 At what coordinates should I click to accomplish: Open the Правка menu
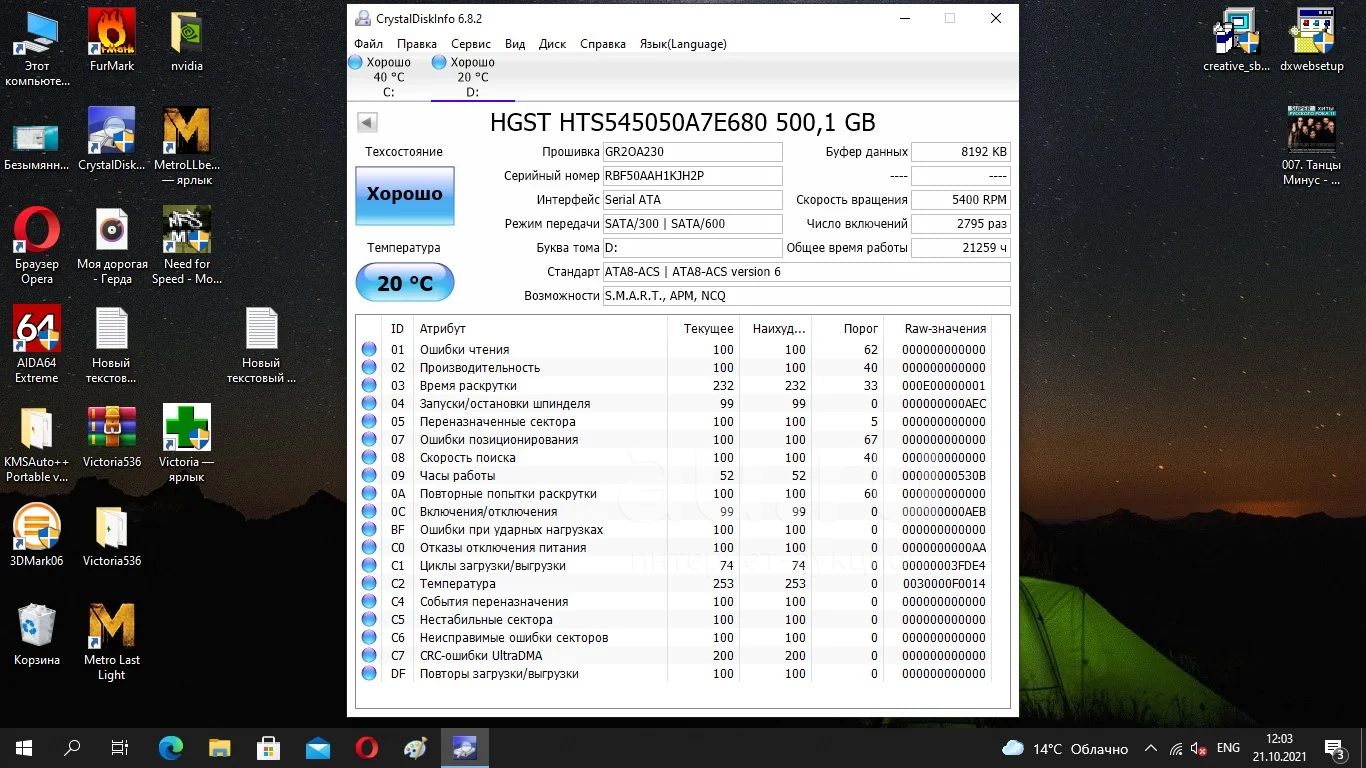click(416, 44)
